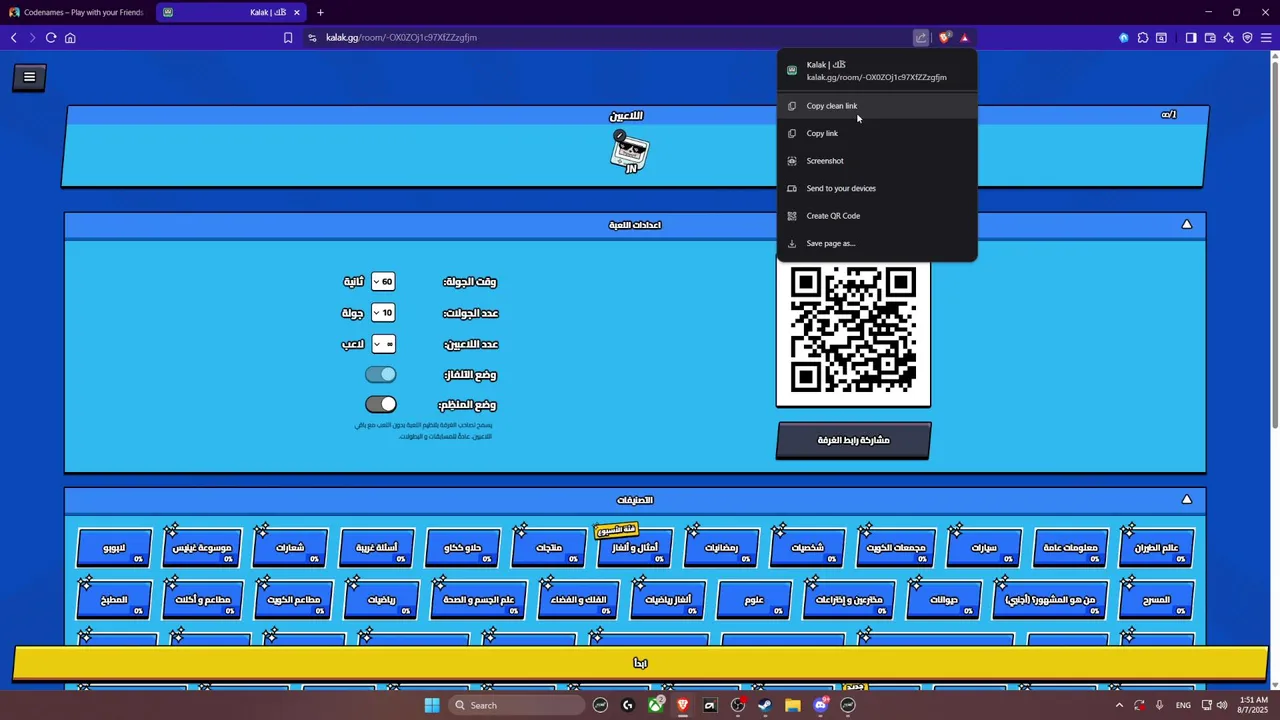Select the شخصيات category
Image resolution: width=1280 pixels, height=720 pixels.
[808, 548]
